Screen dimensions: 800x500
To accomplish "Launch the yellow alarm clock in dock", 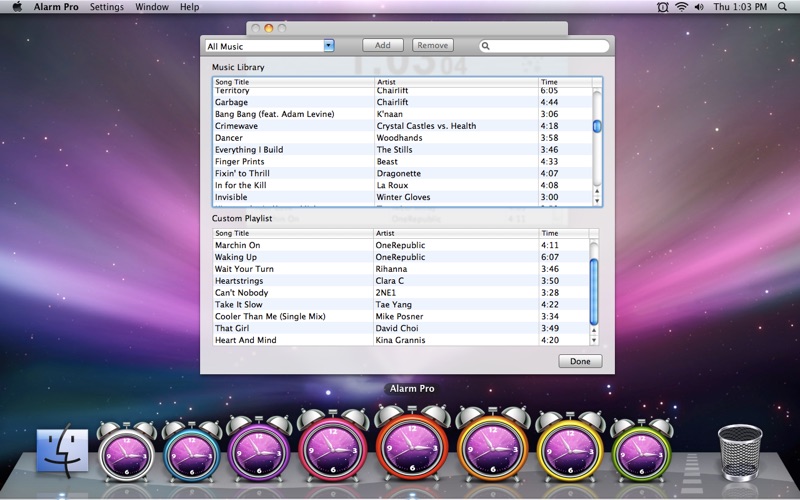I will tap(570, 447).
